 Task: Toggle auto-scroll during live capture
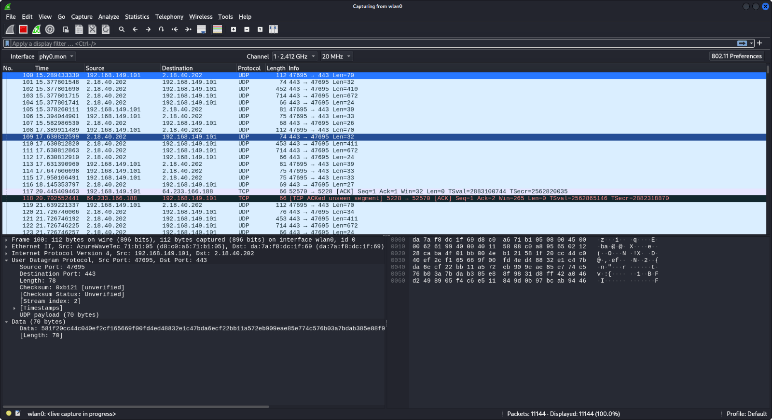click(200, 30)
